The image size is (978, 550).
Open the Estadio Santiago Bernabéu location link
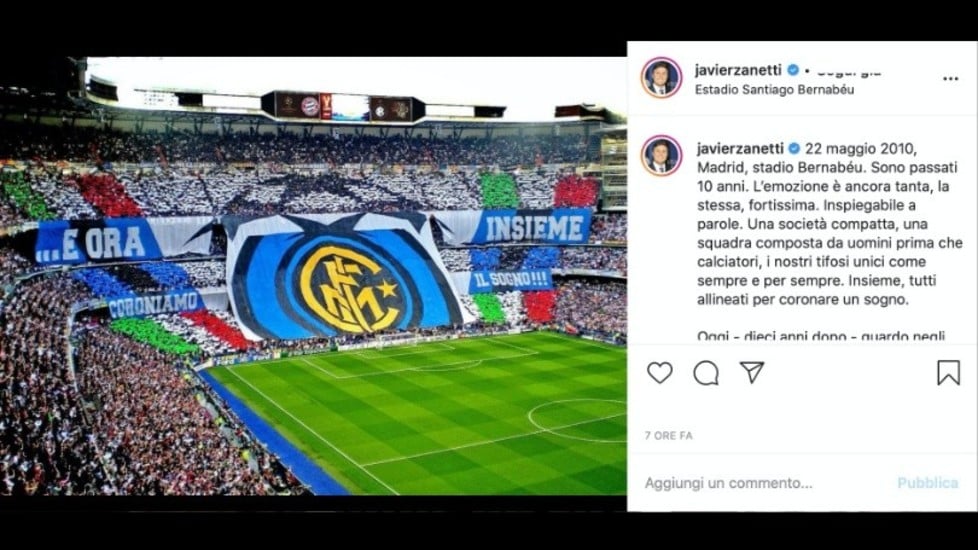(775, 89)
